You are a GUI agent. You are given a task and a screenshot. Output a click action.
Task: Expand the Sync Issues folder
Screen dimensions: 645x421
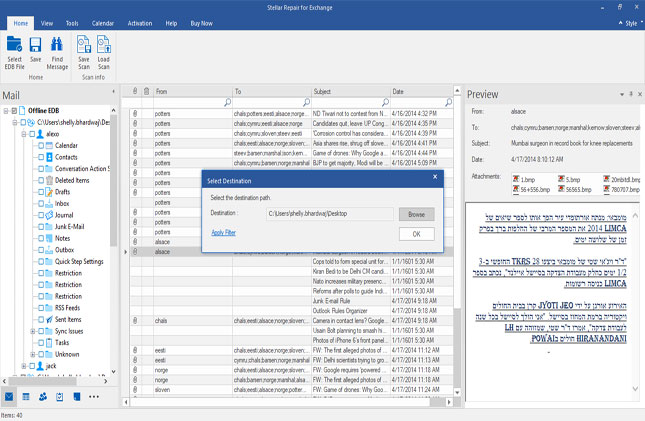[32, 331]
